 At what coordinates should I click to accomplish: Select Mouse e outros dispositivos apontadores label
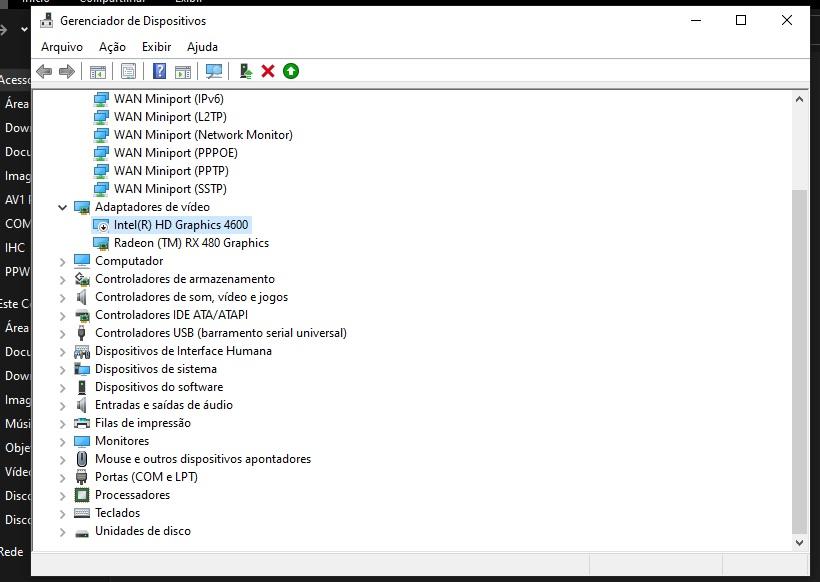pyautogui.click(x=203, y=459)
